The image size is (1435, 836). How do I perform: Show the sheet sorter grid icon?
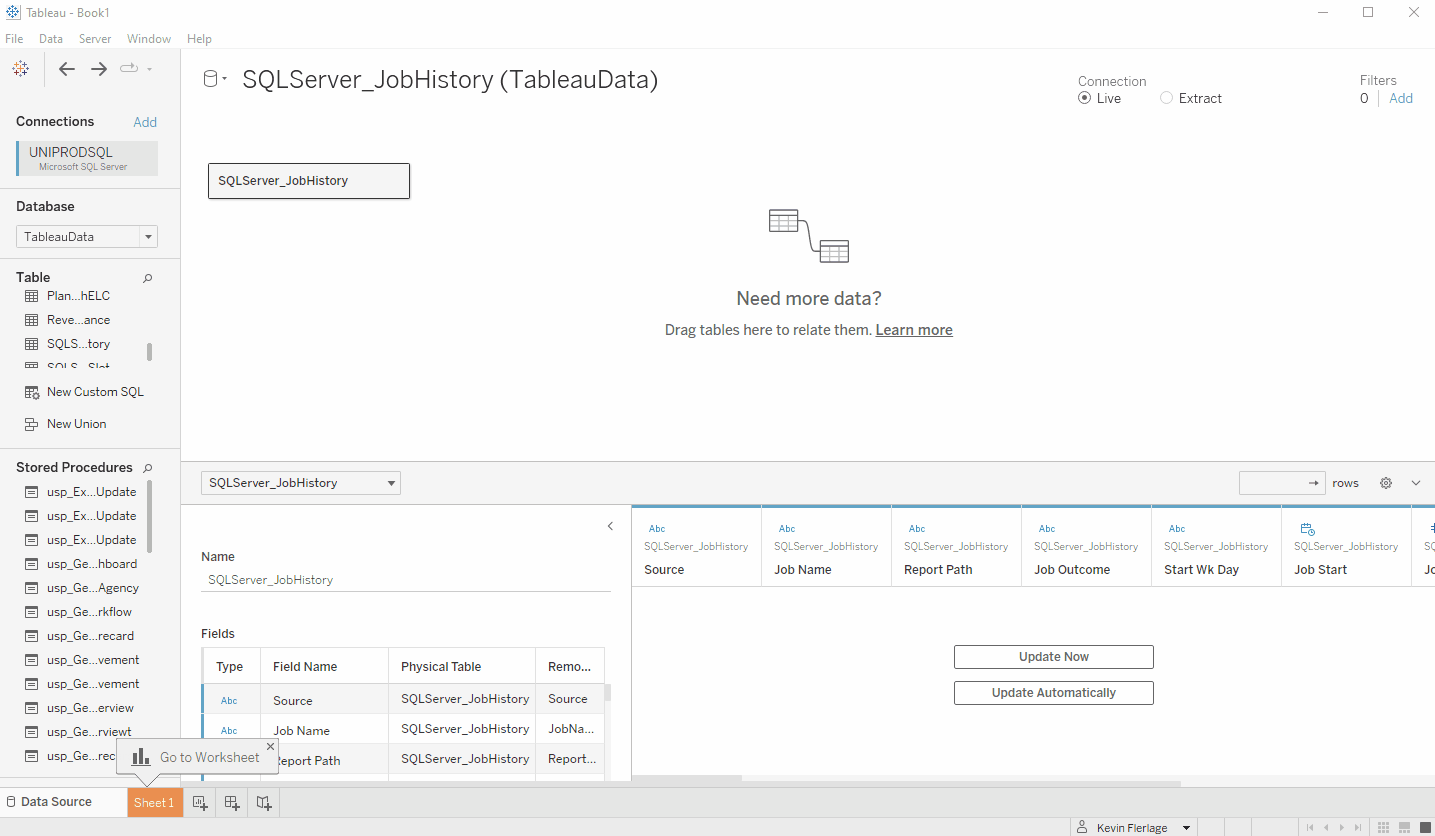coord(1384,827)
